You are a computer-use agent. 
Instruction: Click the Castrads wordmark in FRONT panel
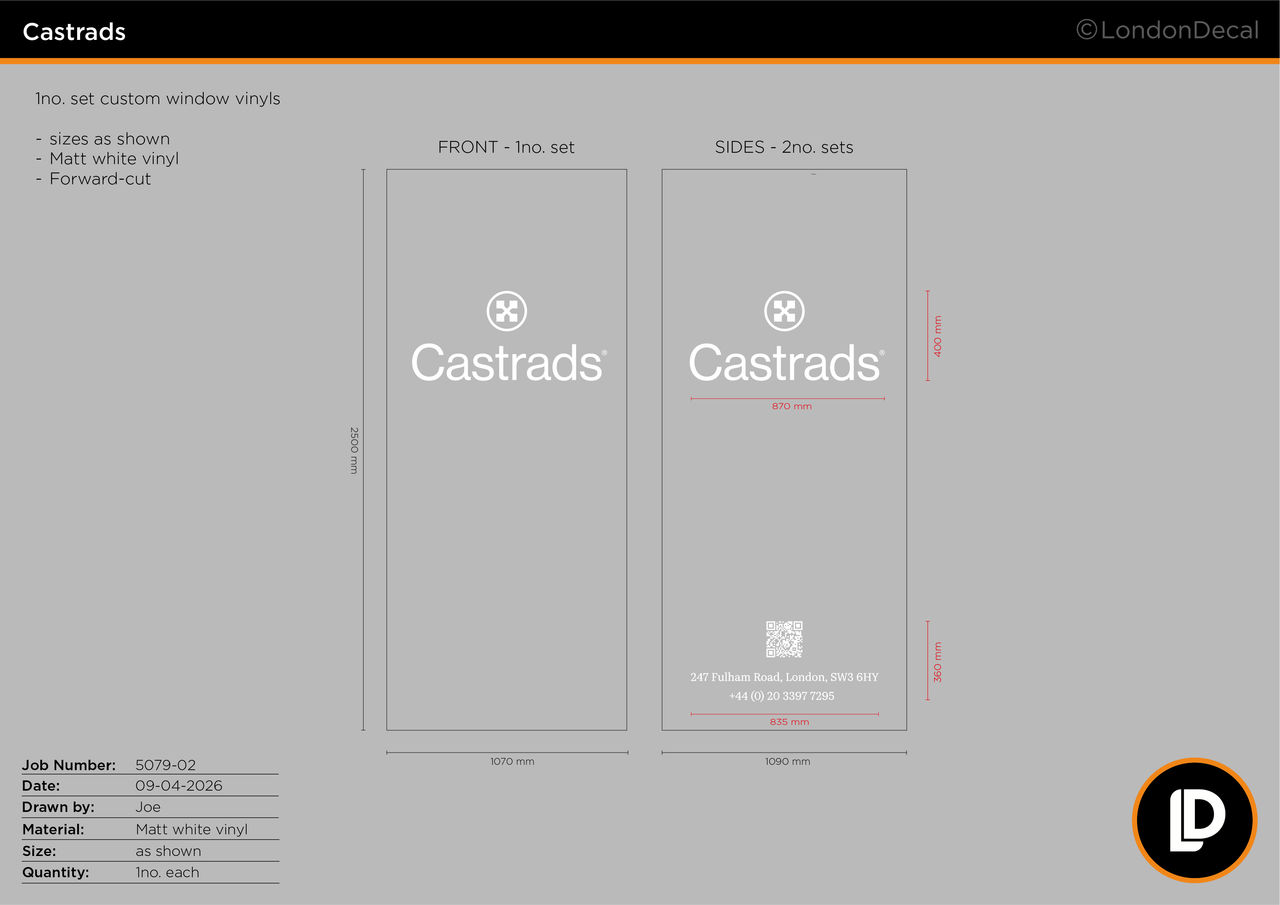click(x=508, y=362)
